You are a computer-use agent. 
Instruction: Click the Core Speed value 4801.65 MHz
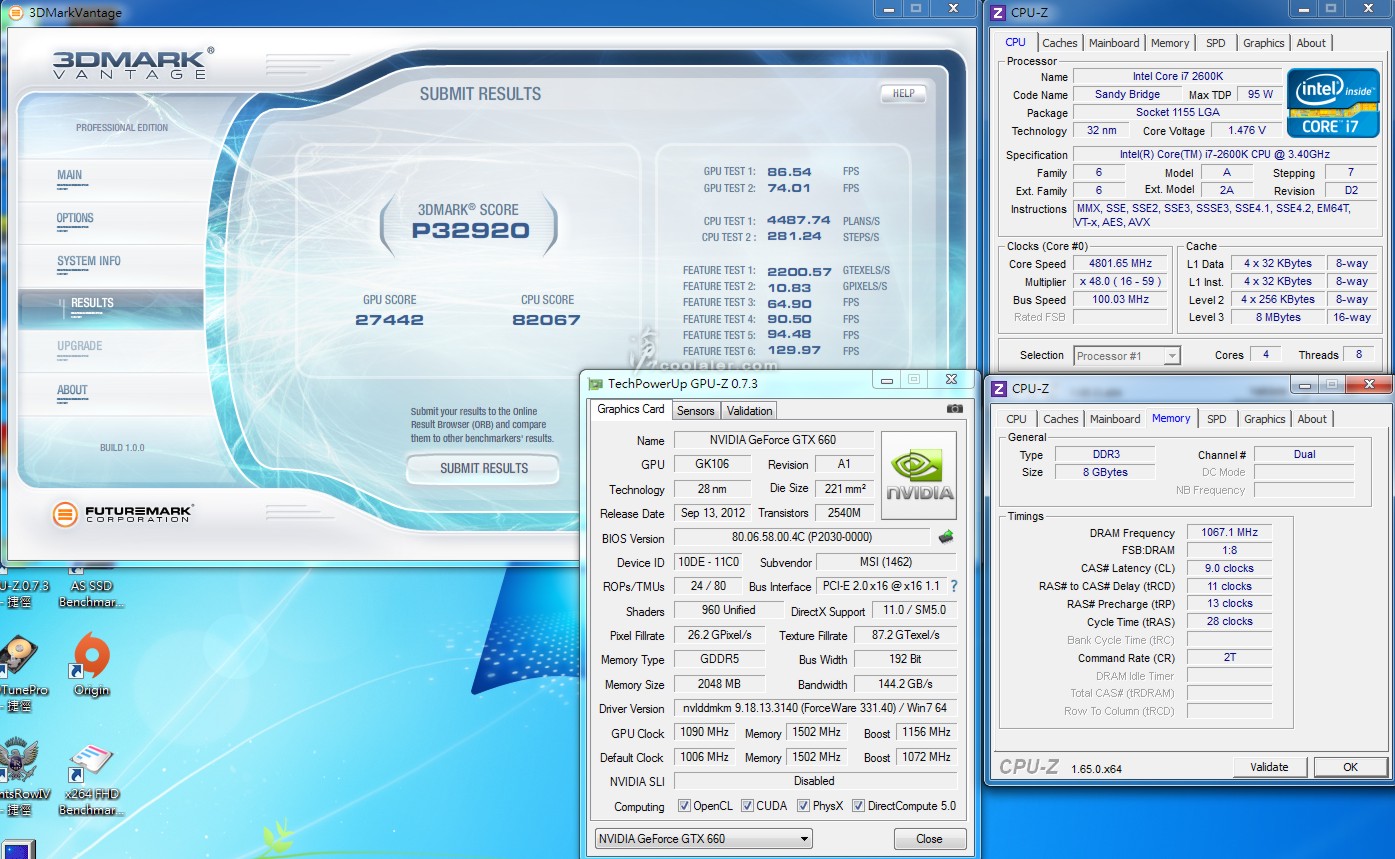1120,264
